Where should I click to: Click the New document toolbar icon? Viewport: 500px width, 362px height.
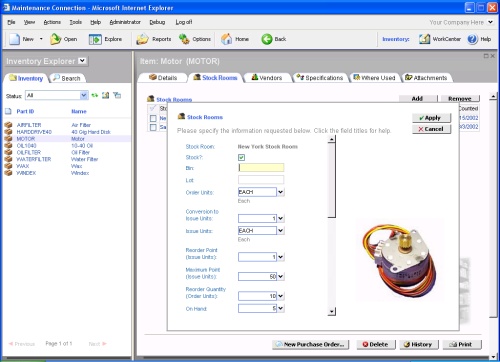pyautogui.click(x=14, y=39)
